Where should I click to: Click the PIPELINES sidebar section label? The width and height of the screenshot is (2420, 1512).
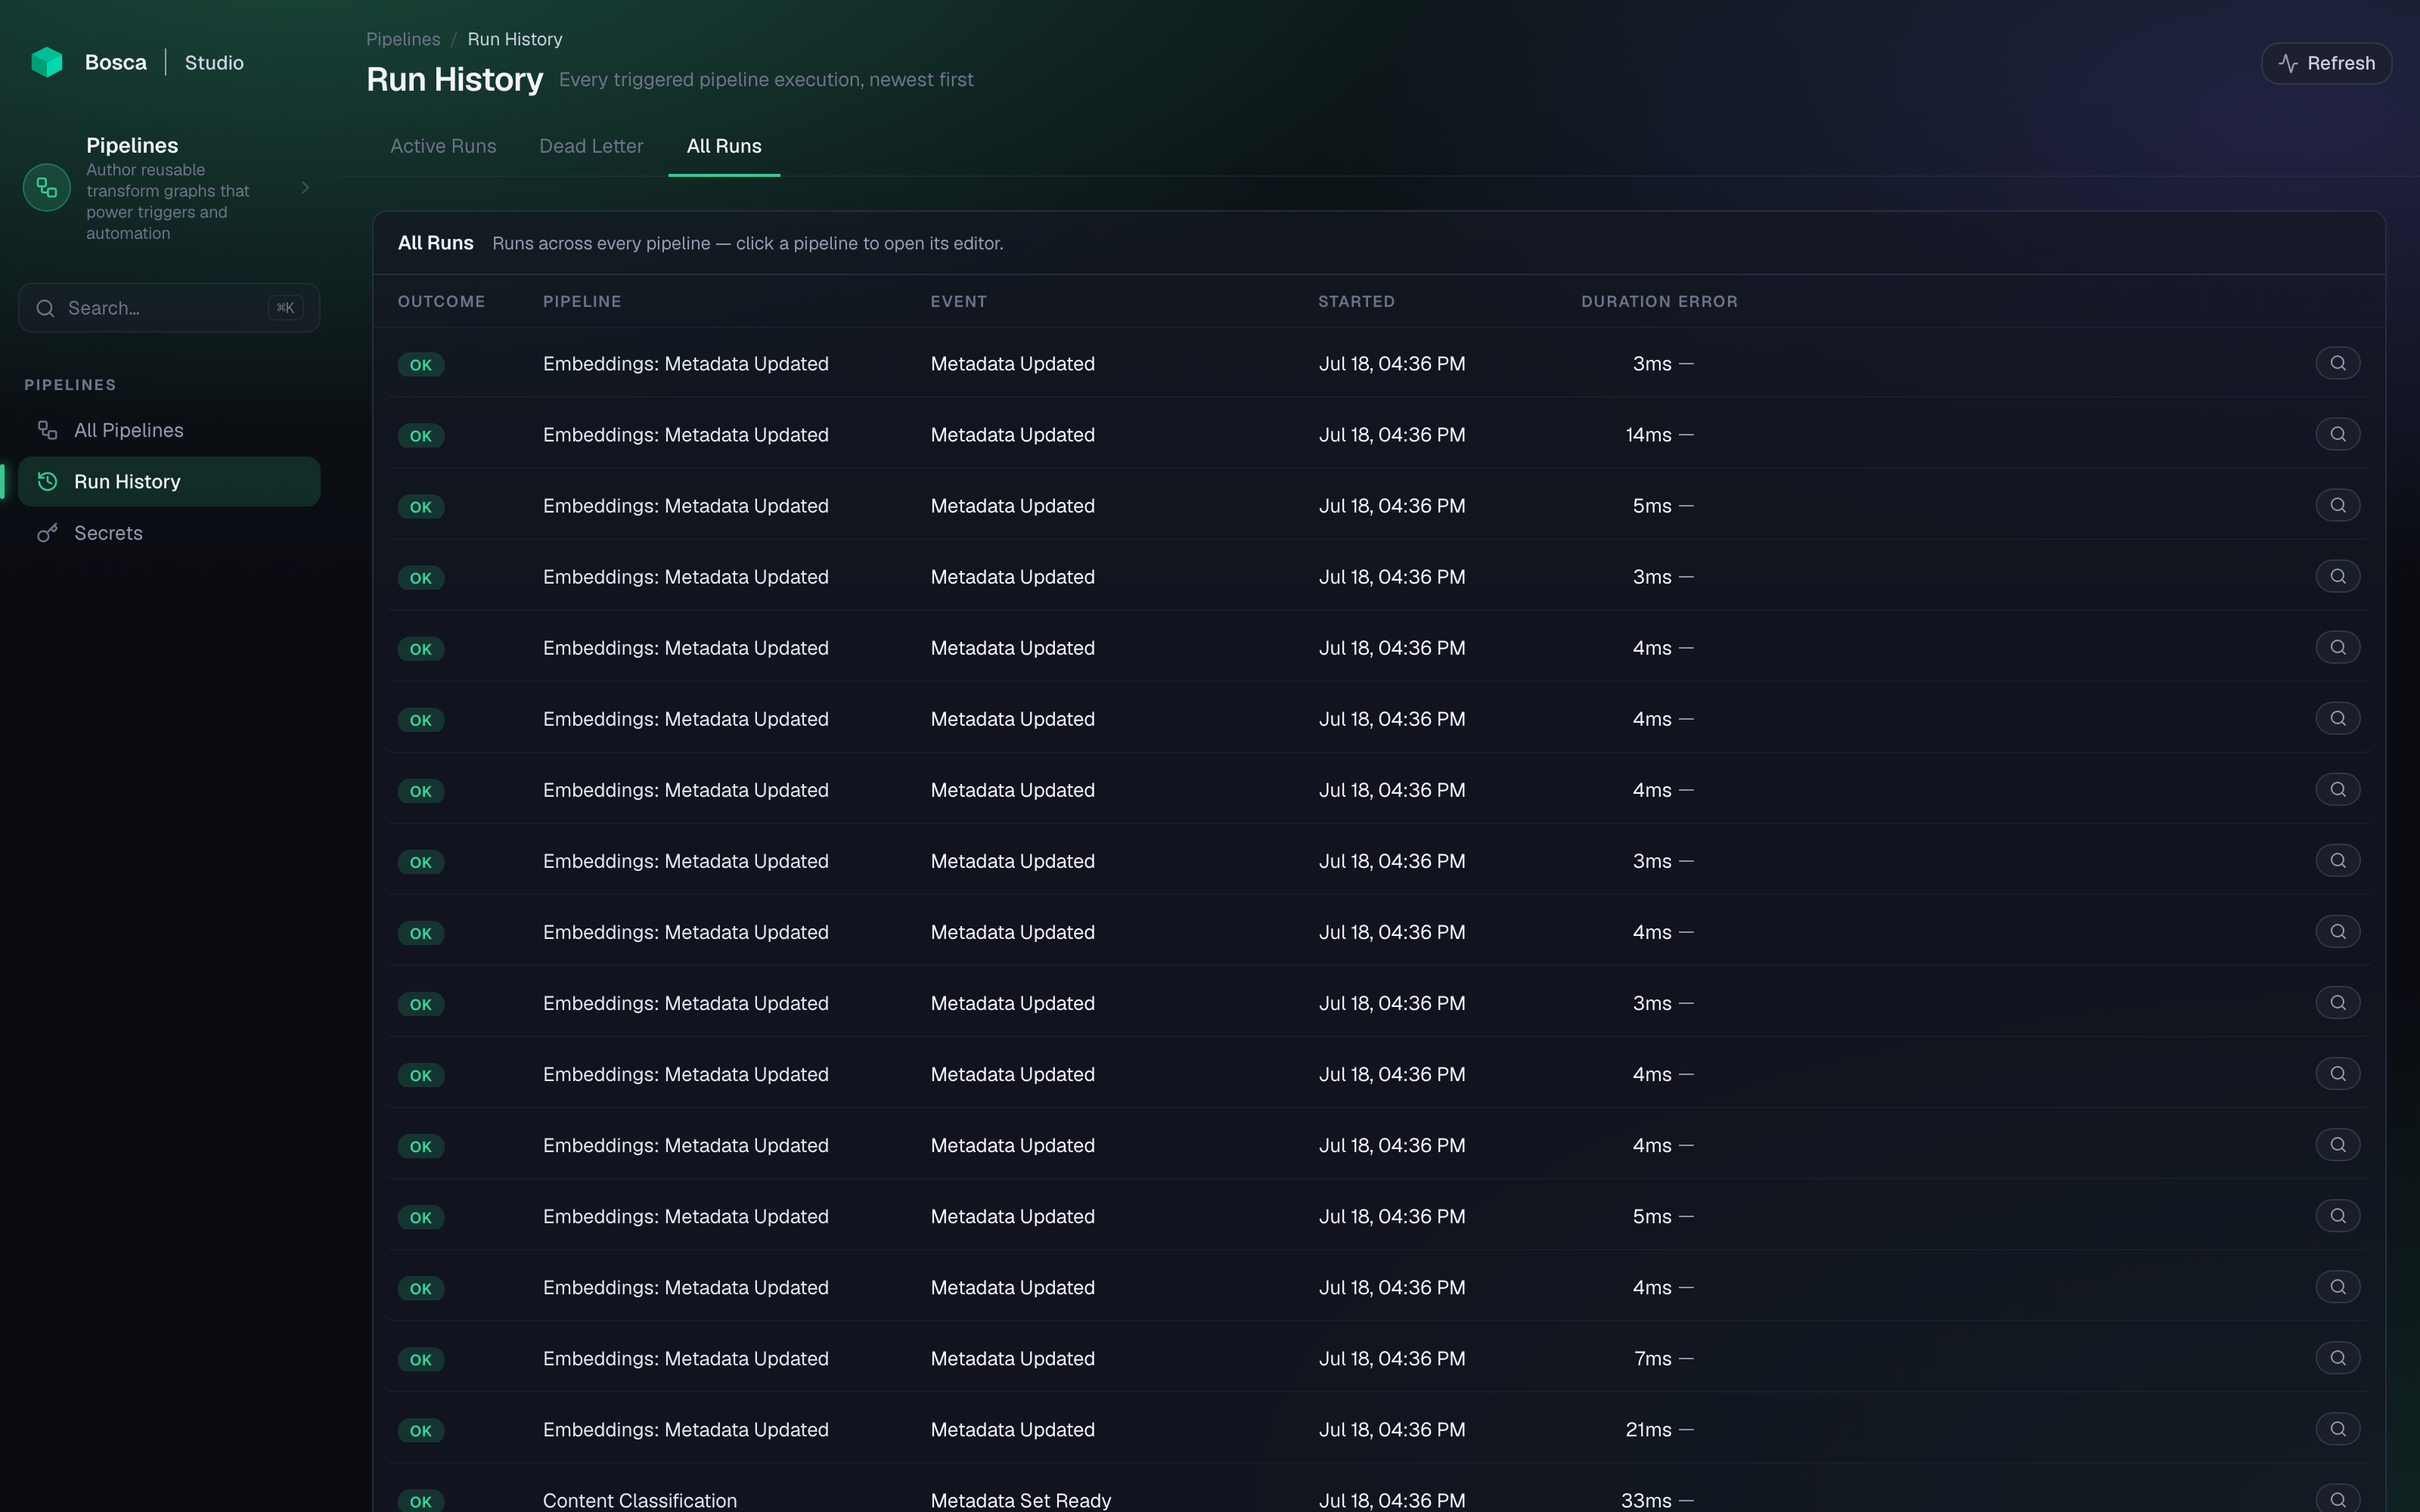70,385
